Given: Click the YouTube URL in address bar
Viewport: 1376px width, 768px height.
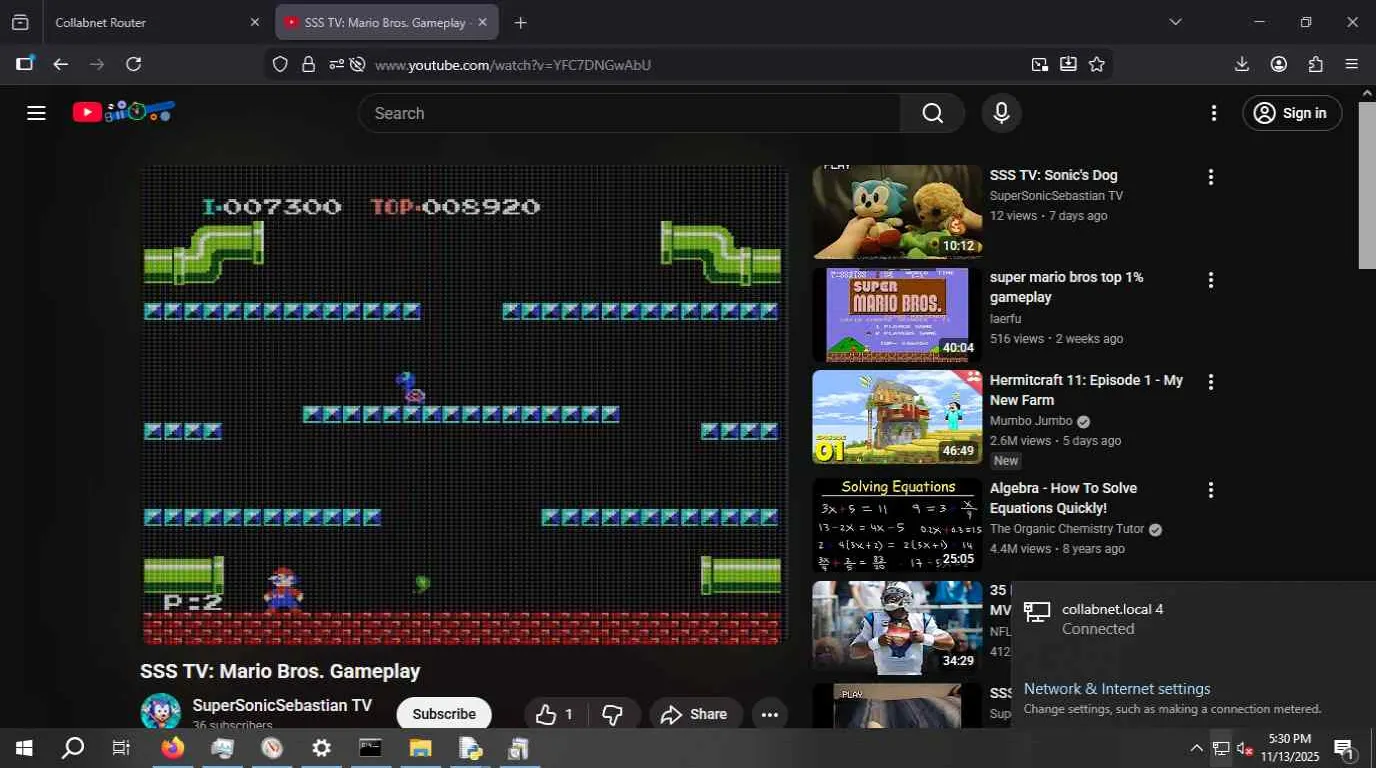Looking at the screenshot, I should pos(513,65).
